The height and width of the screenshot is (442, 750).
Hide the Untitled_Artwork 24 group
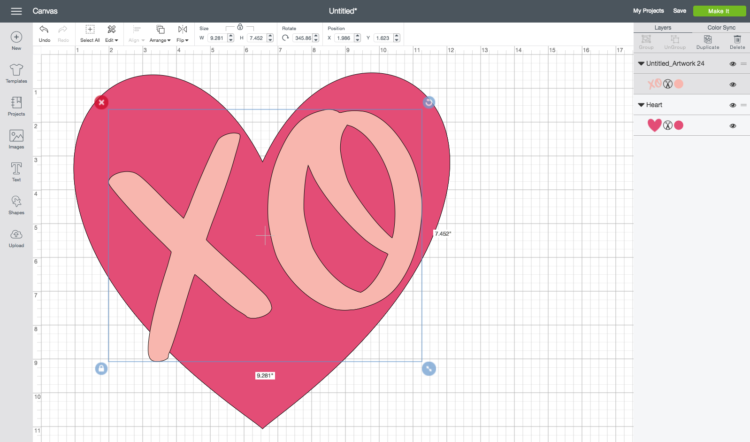coord(732,64)
